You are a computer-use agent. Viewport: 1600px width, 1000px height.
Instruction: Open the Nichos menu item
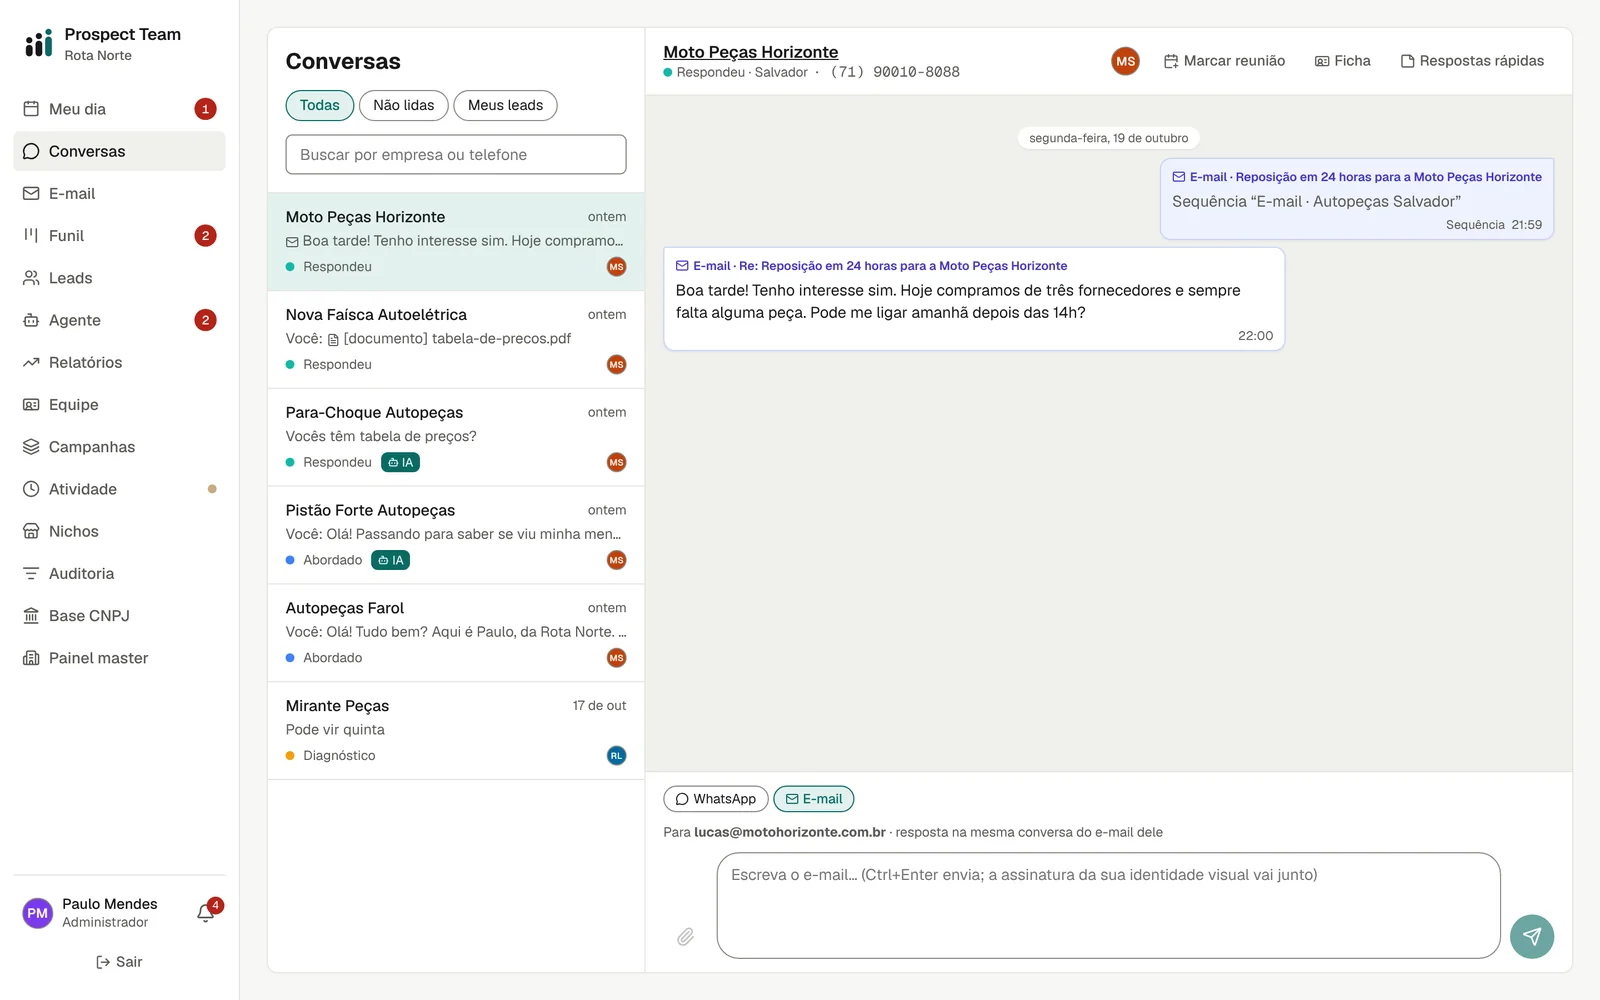(x=119, y=531)
